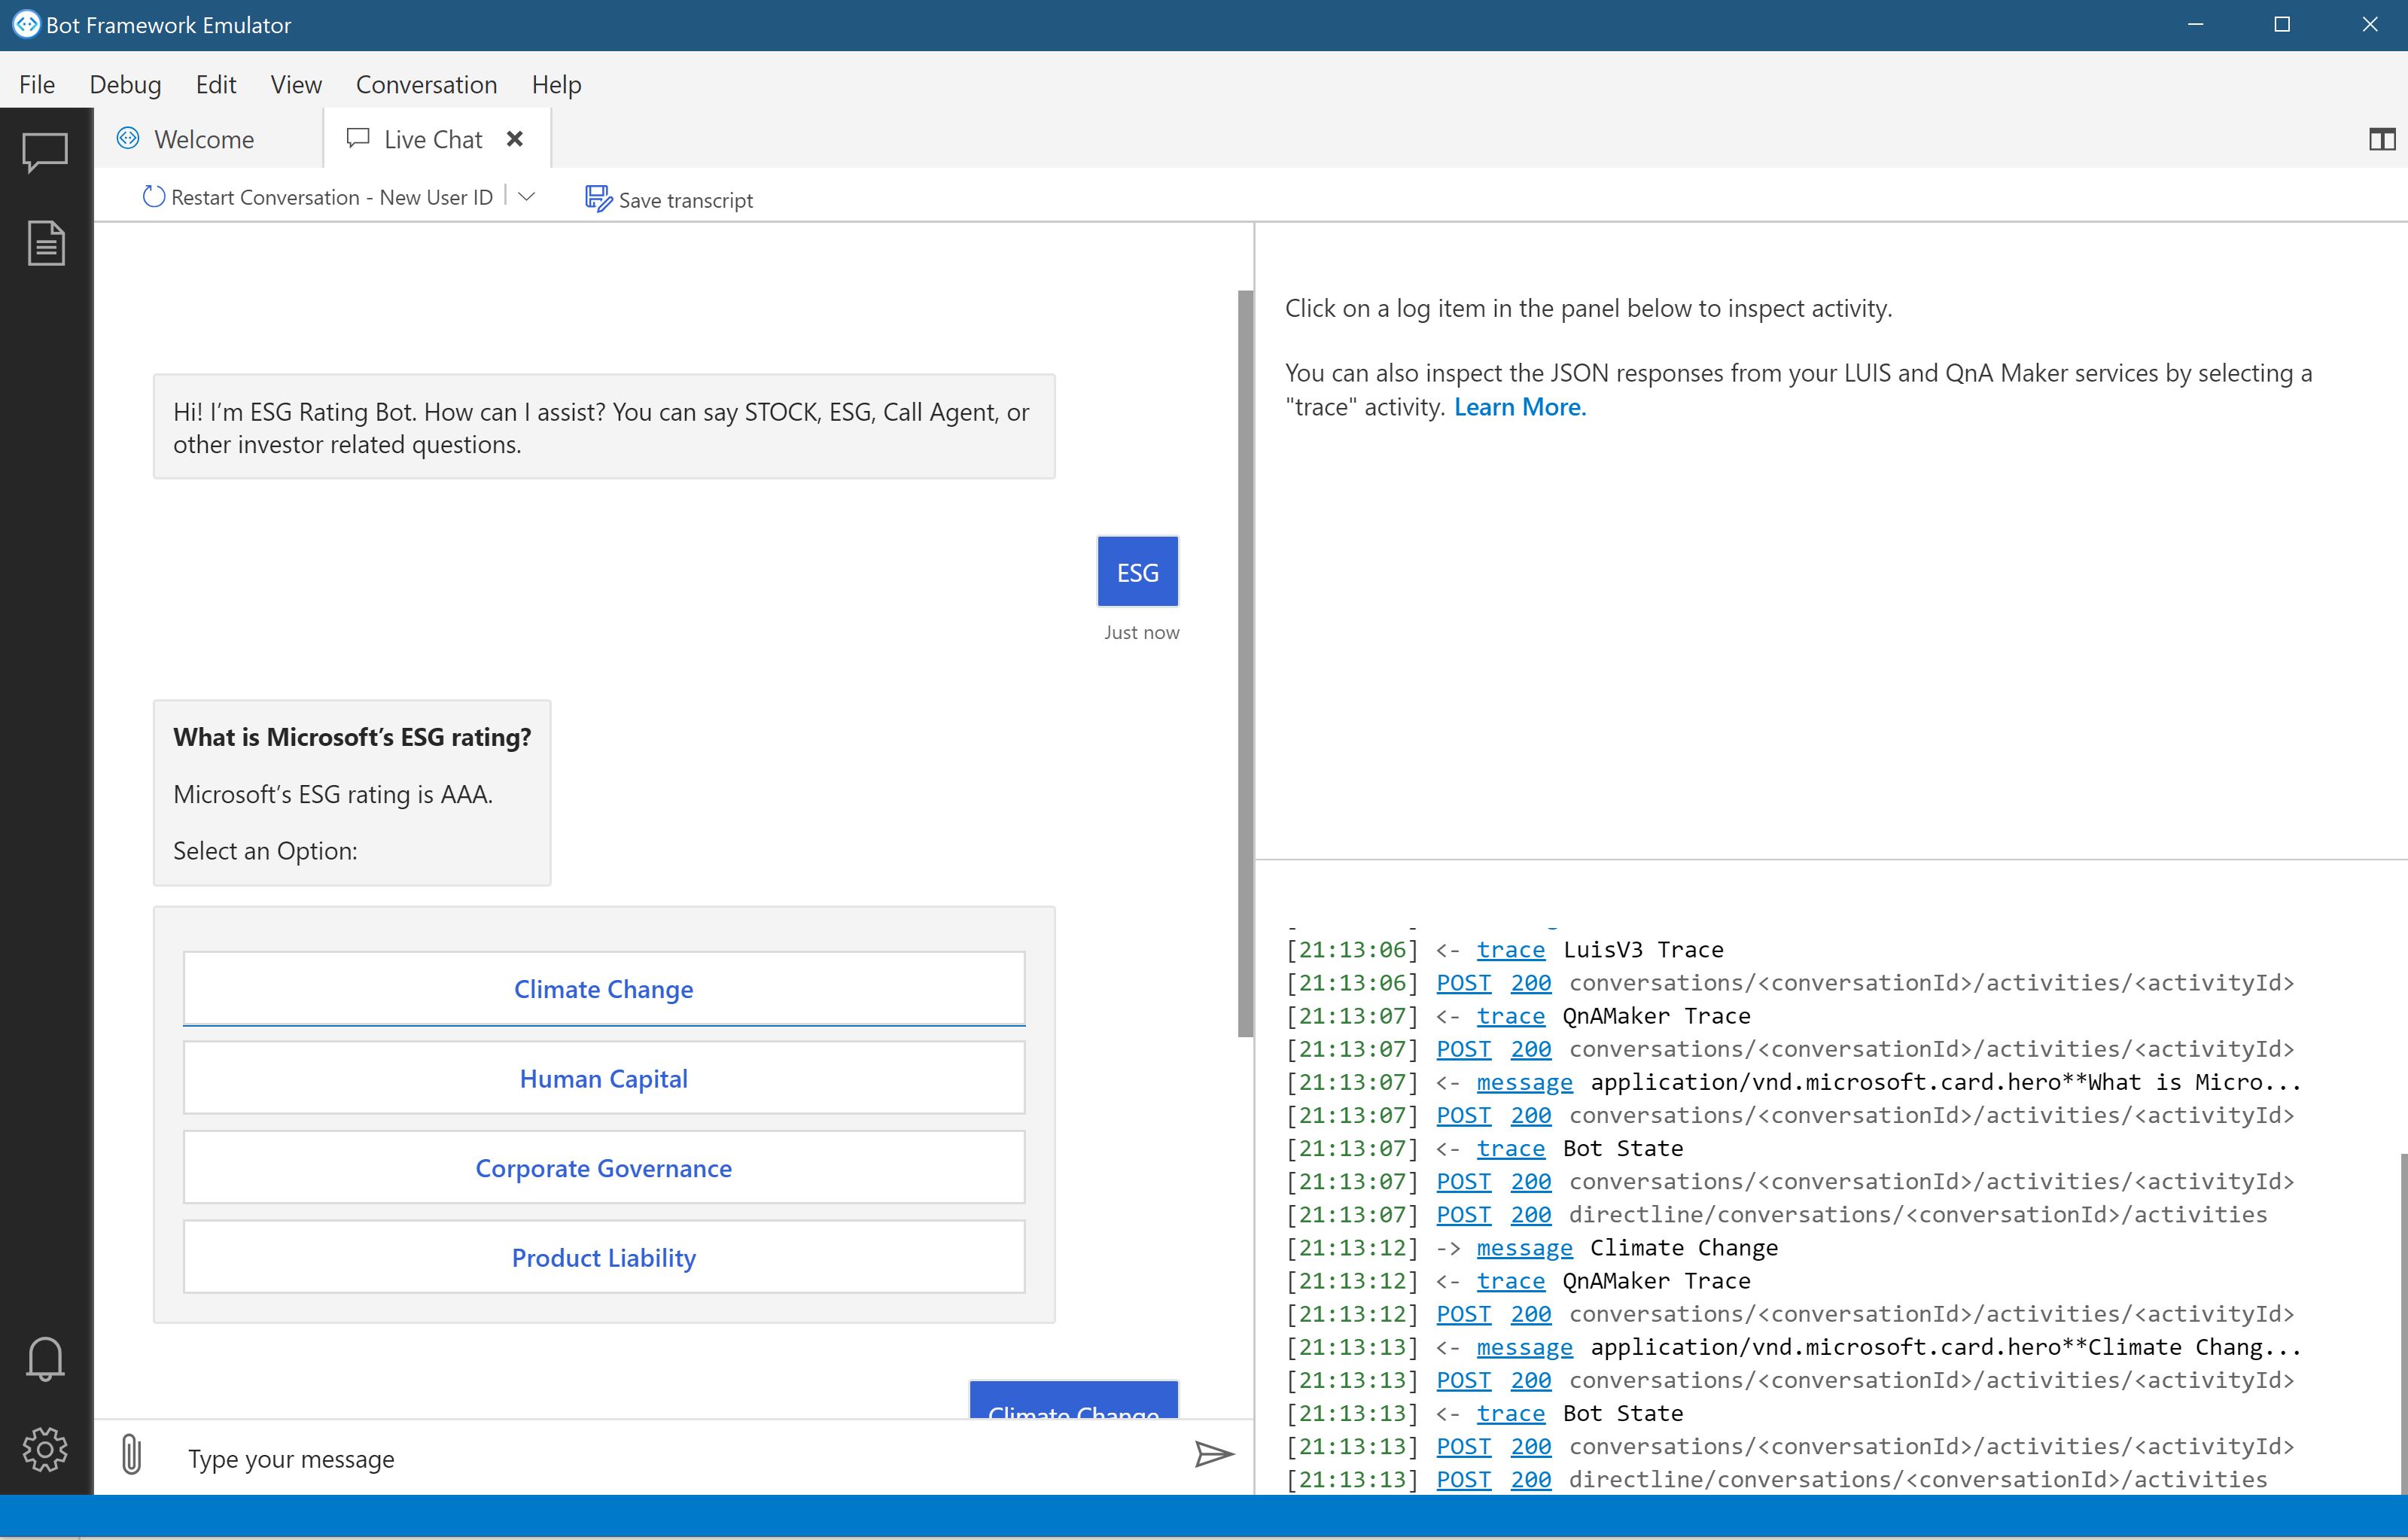
Task: Click the ESG rating bot answer card
Action: click(x=352, y=793)
